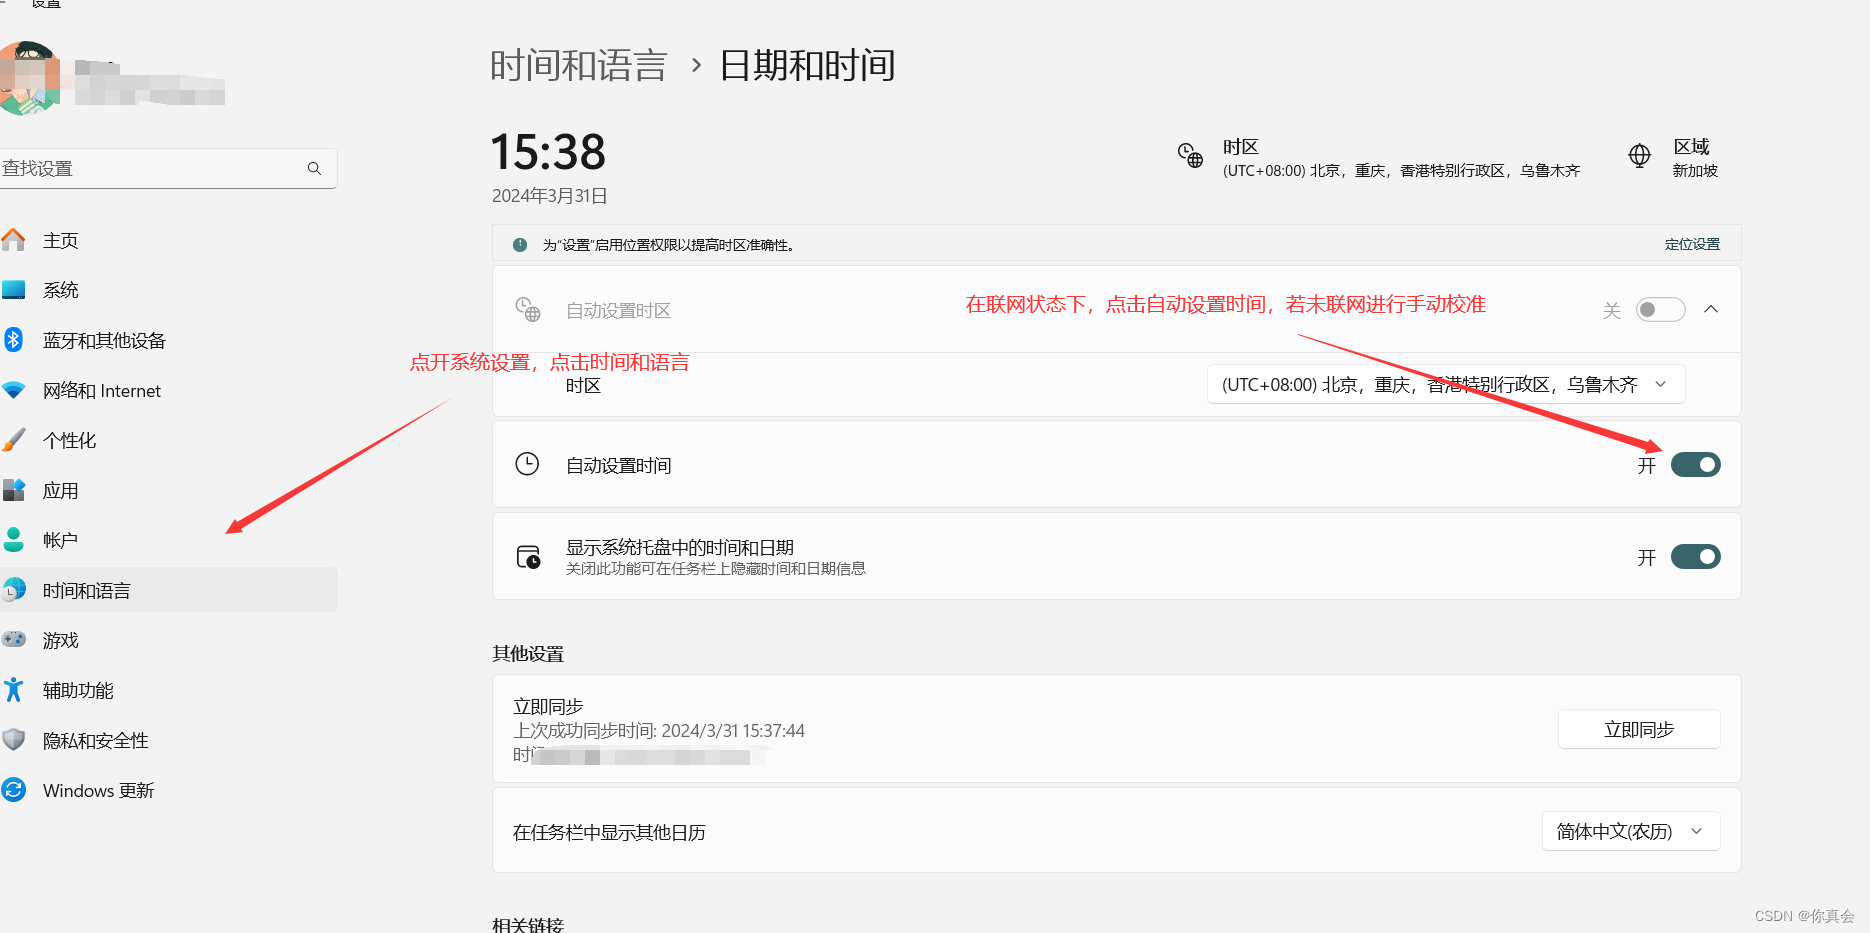
Task: Click the Time & language globe-clock icon
Action: coord(13,590)
